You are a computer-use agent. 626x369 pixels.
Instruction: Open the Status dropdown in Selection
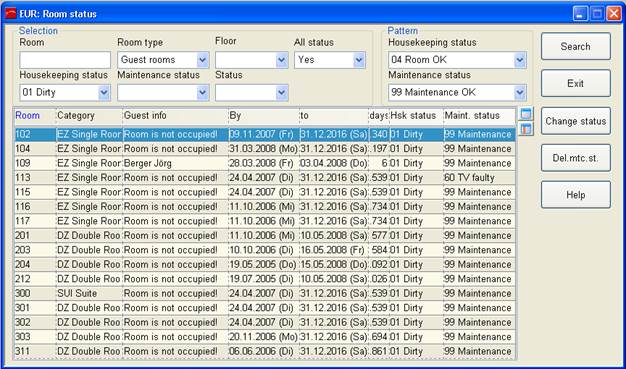(282, 93)
